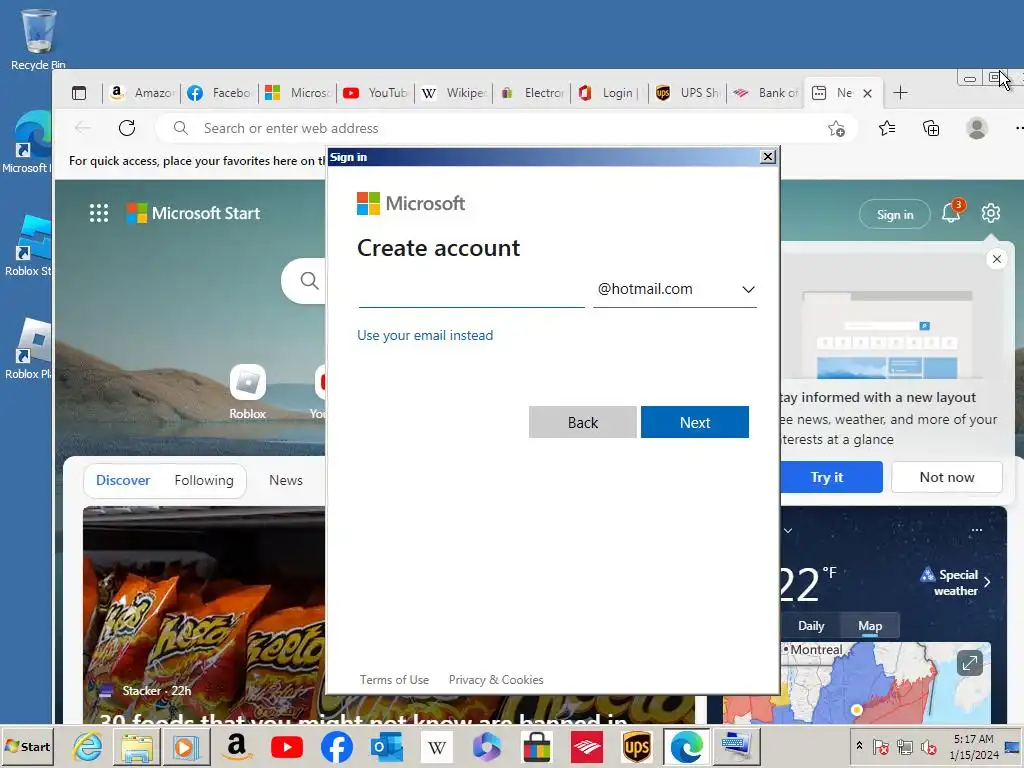Switch to the Bank of America tab
The image size is (1024, 768).
point(765,93)
